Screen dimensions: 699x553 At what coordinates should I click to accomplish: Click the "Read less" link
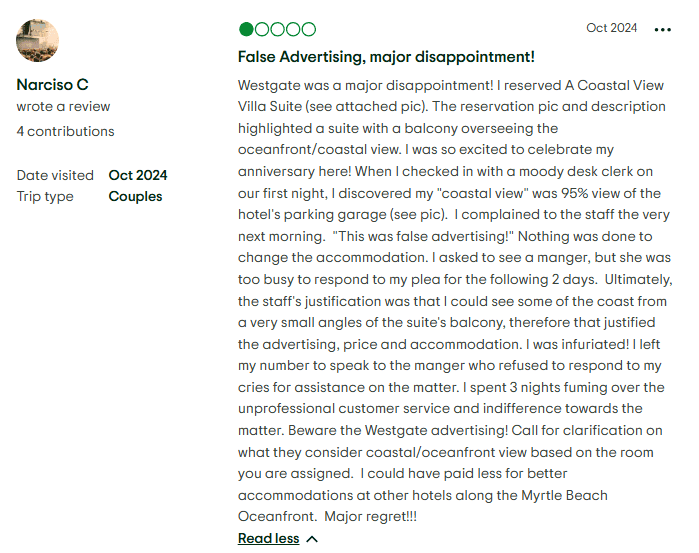click(x=268, y=539)
